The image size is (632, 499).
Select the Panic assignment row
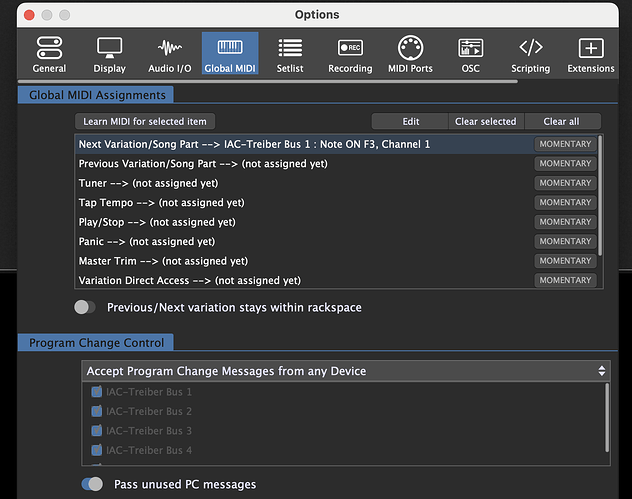[x=300, y=241]
